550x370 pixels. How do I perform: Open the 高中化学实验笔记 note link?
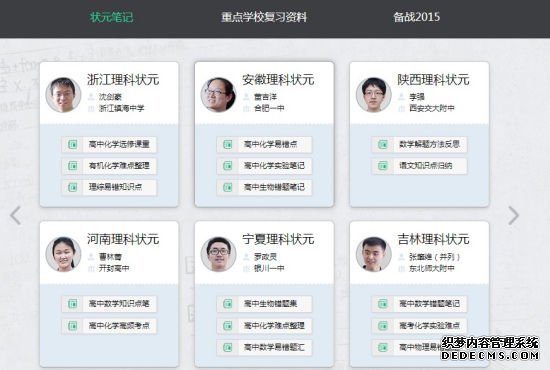274,166
